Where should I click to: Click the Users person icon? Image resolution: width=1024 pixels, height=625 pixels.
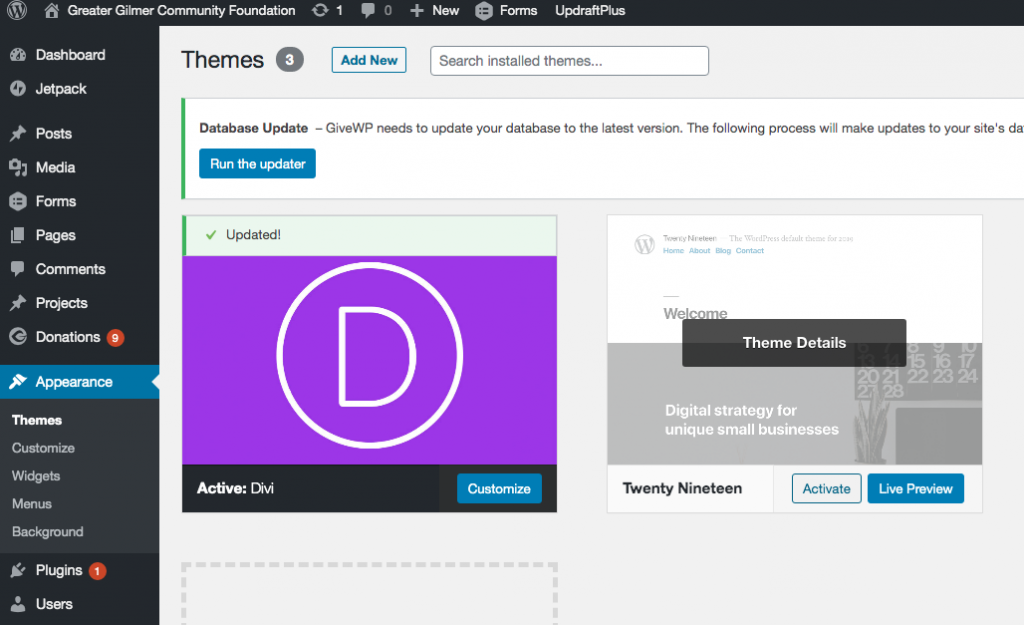(x=18, y=604)
